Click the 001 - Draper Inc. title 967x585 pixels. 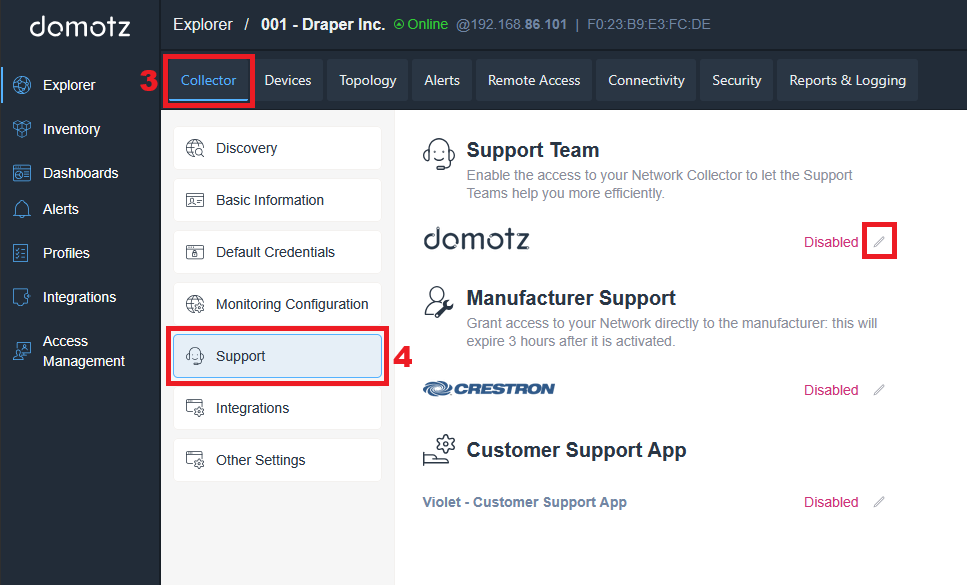tap(323, 24)
